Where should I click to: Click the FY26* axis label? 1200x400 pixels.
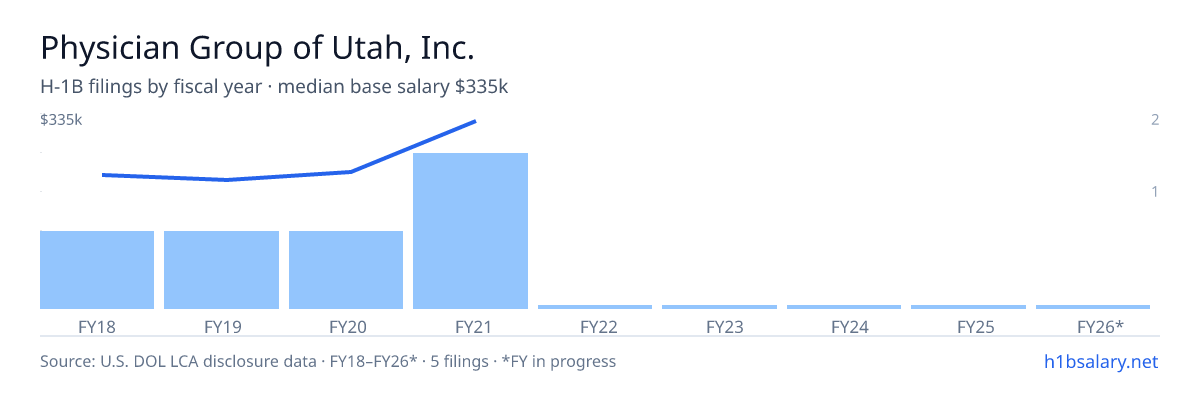tap(1100, 326)
